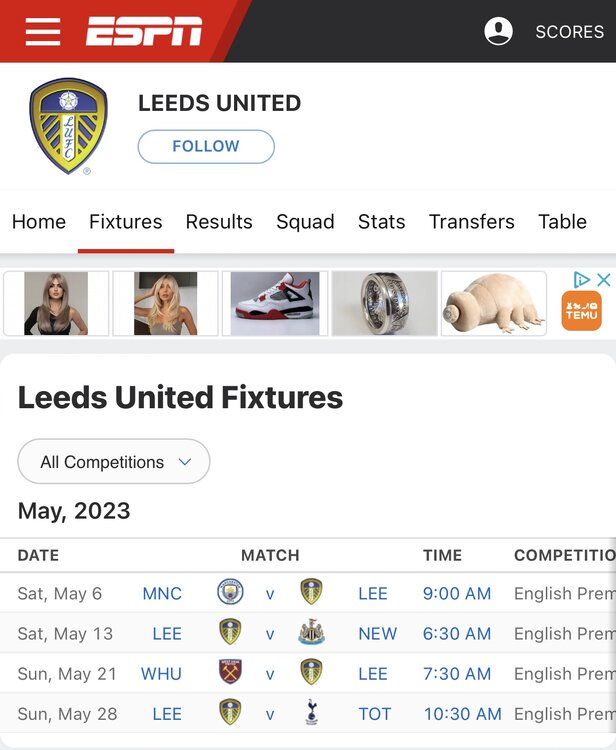Click the Tottenham team crest
This screenshot has height=750, width=616.
tap(311, 713)
